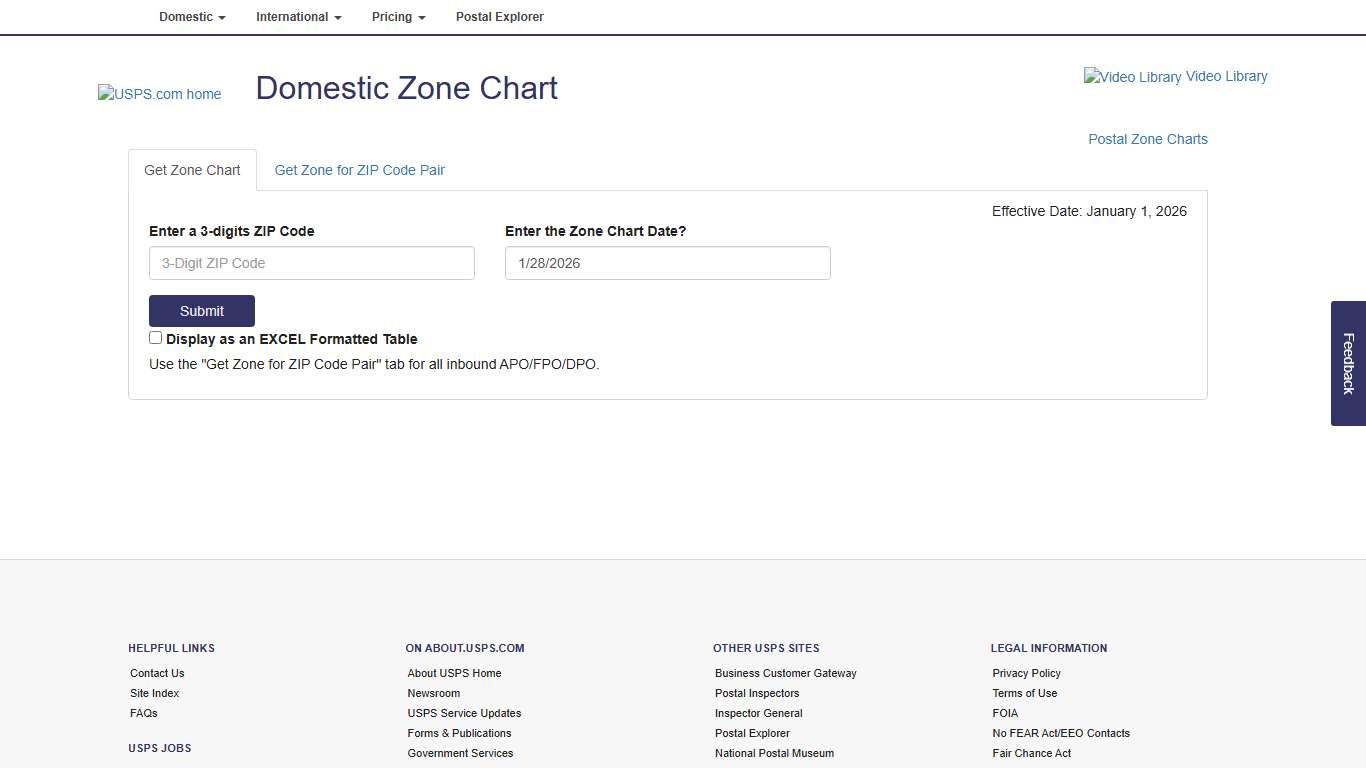The width and height of the screenshot is (1366, 768).
Task: Open the Site Index link
Action: tap(154, 693)
